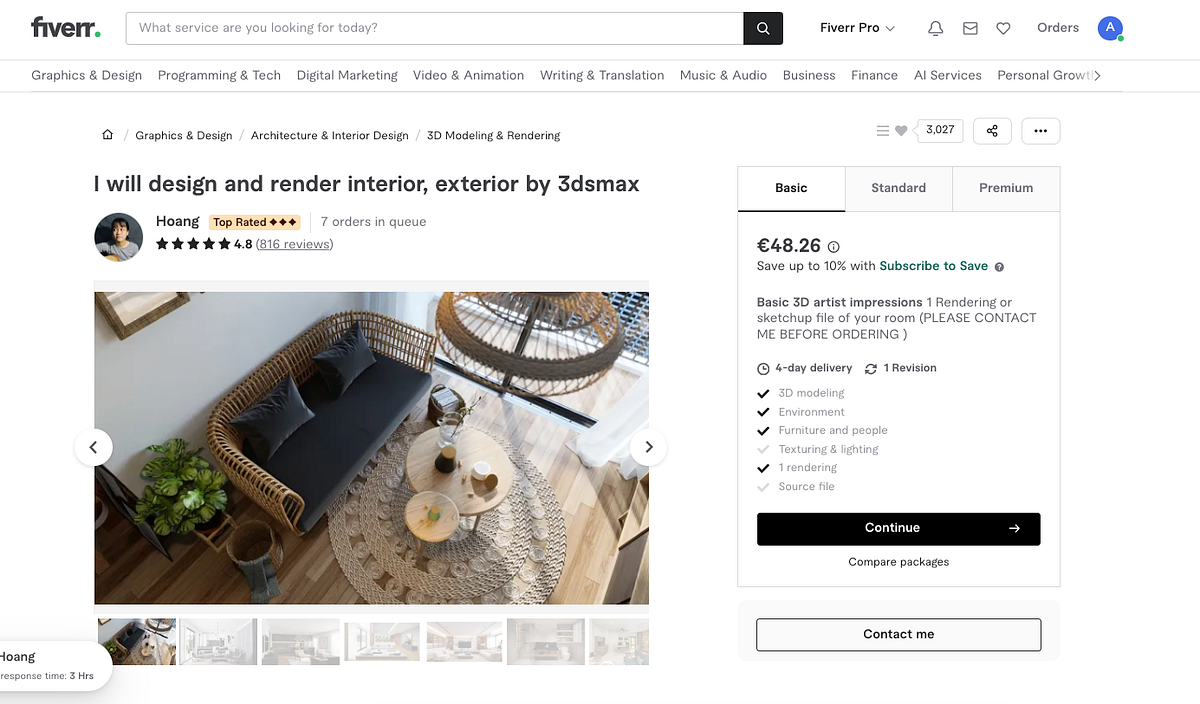1200x704 pixels.
Task: Open the more options ellipsis menu
Action: pyautogui.click(x=1040, y=131)
